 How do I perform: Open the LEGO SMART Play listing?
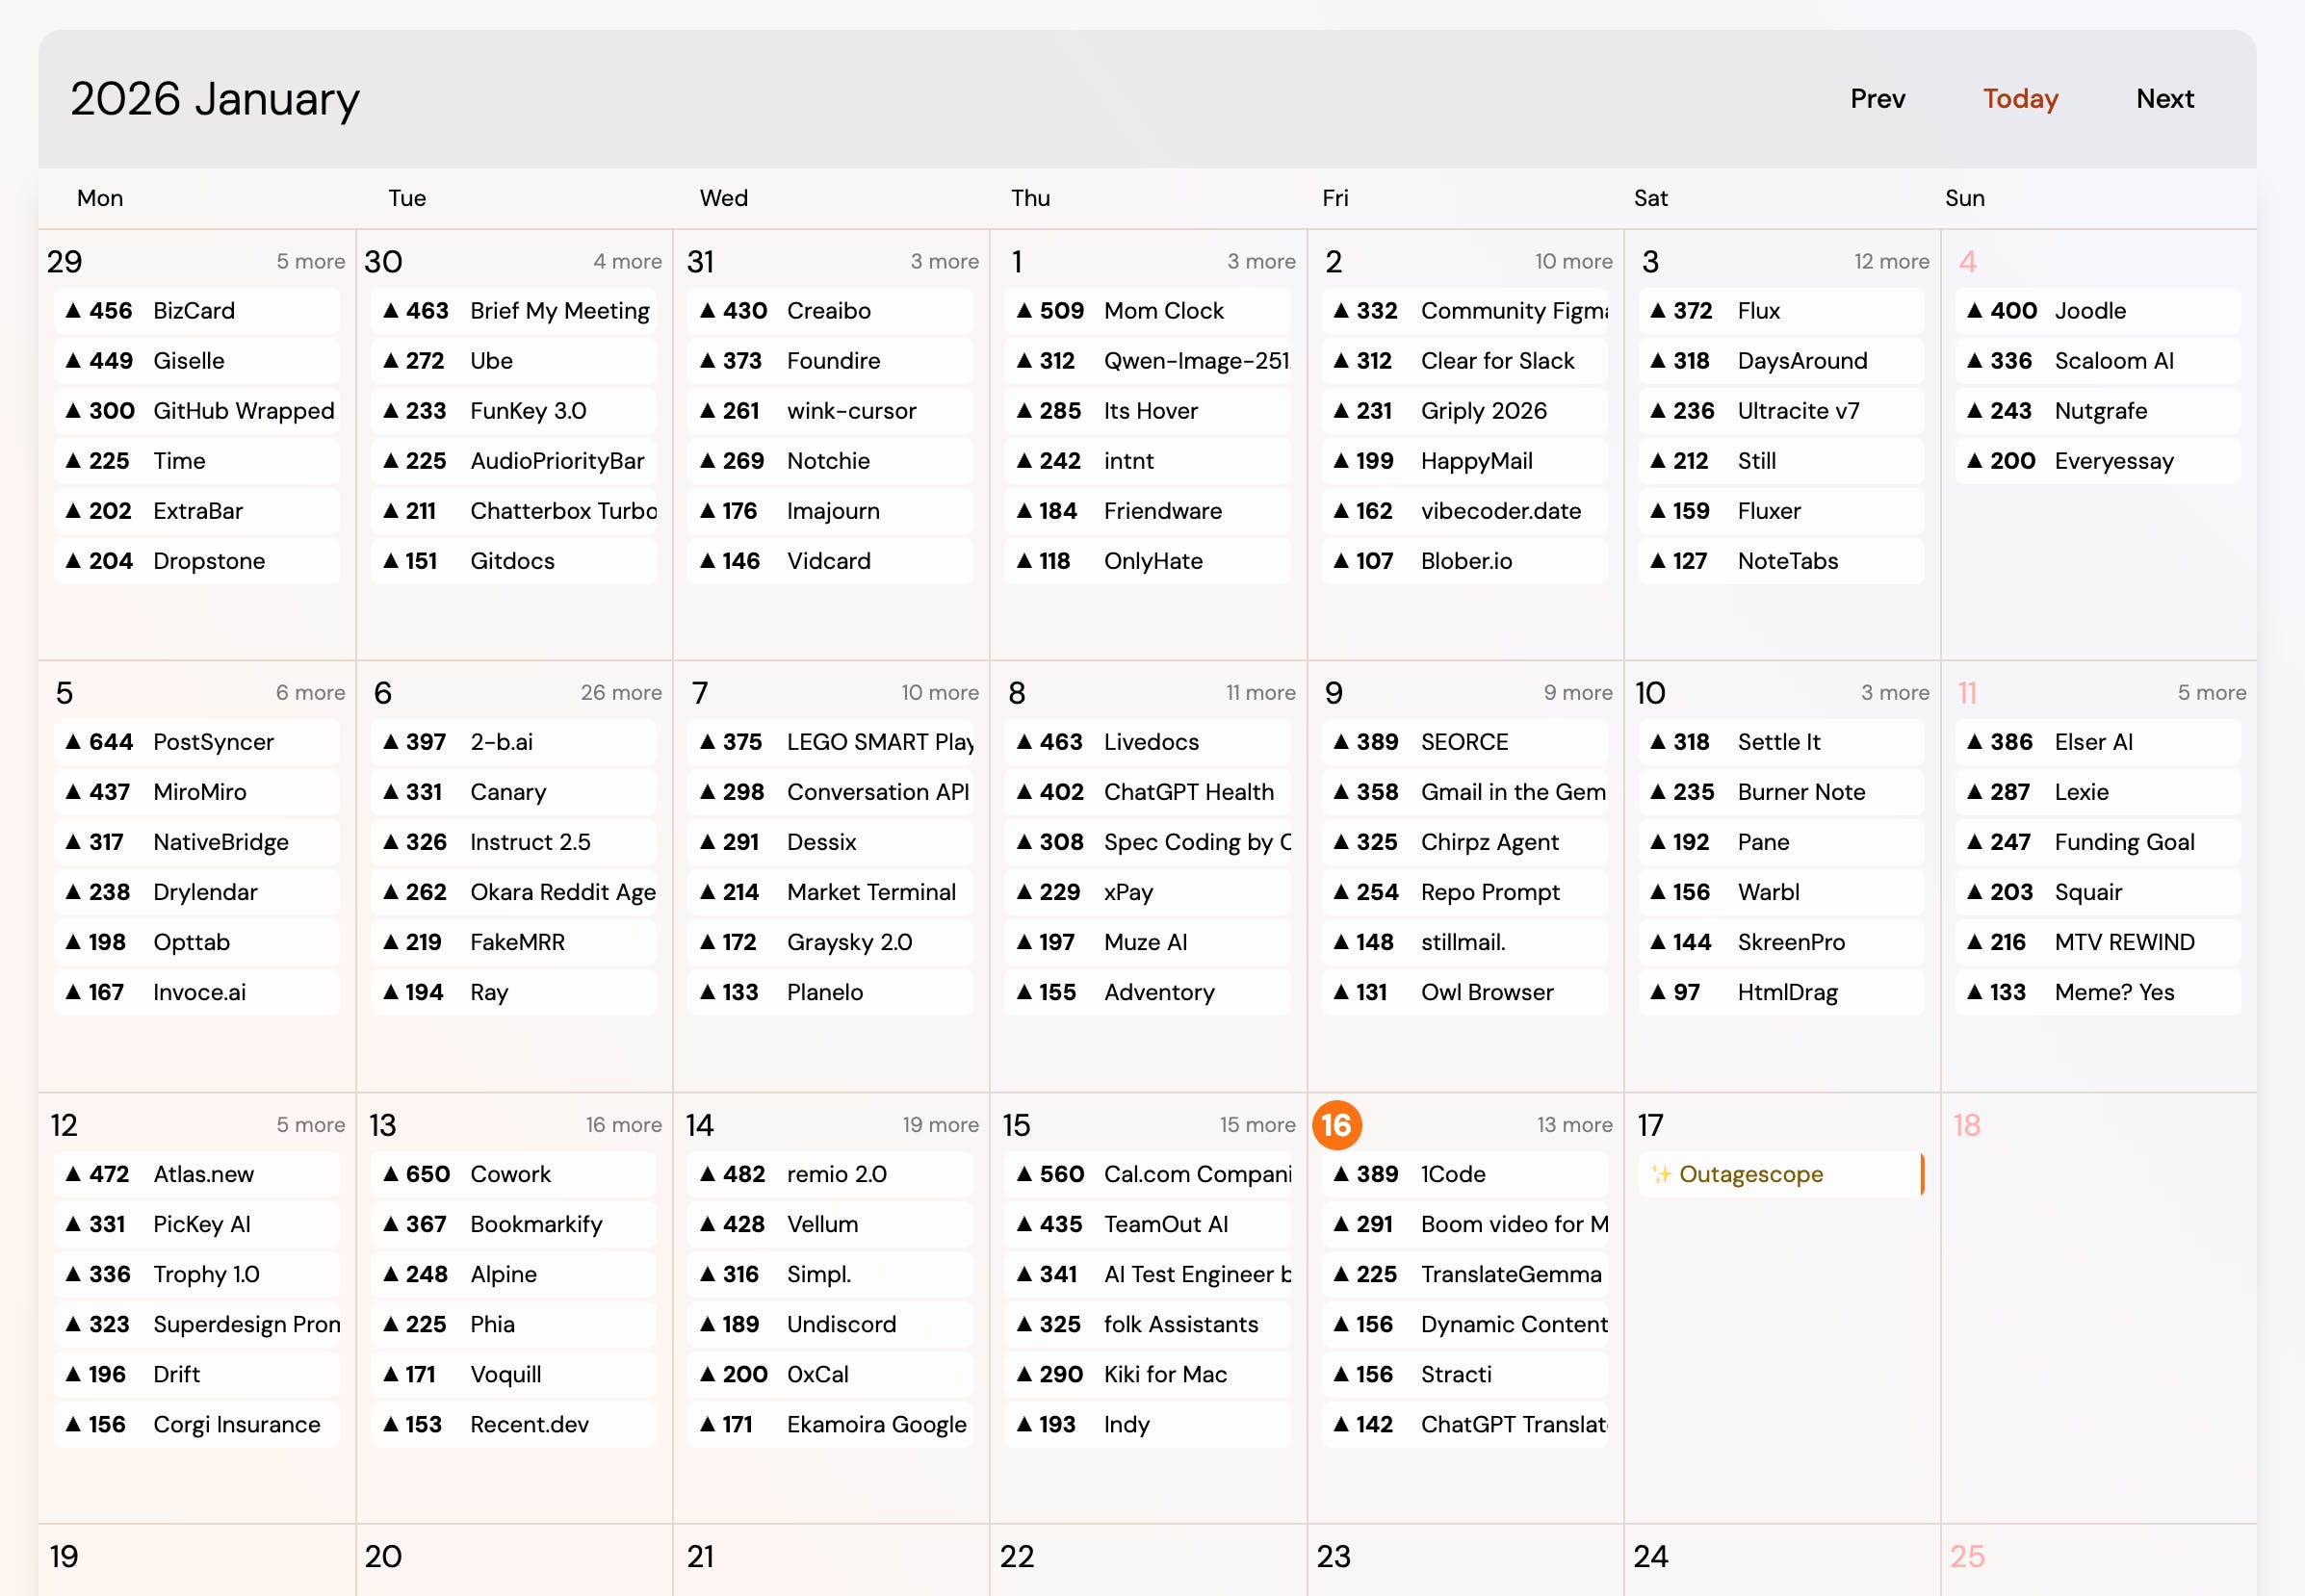tap(879, 742)
